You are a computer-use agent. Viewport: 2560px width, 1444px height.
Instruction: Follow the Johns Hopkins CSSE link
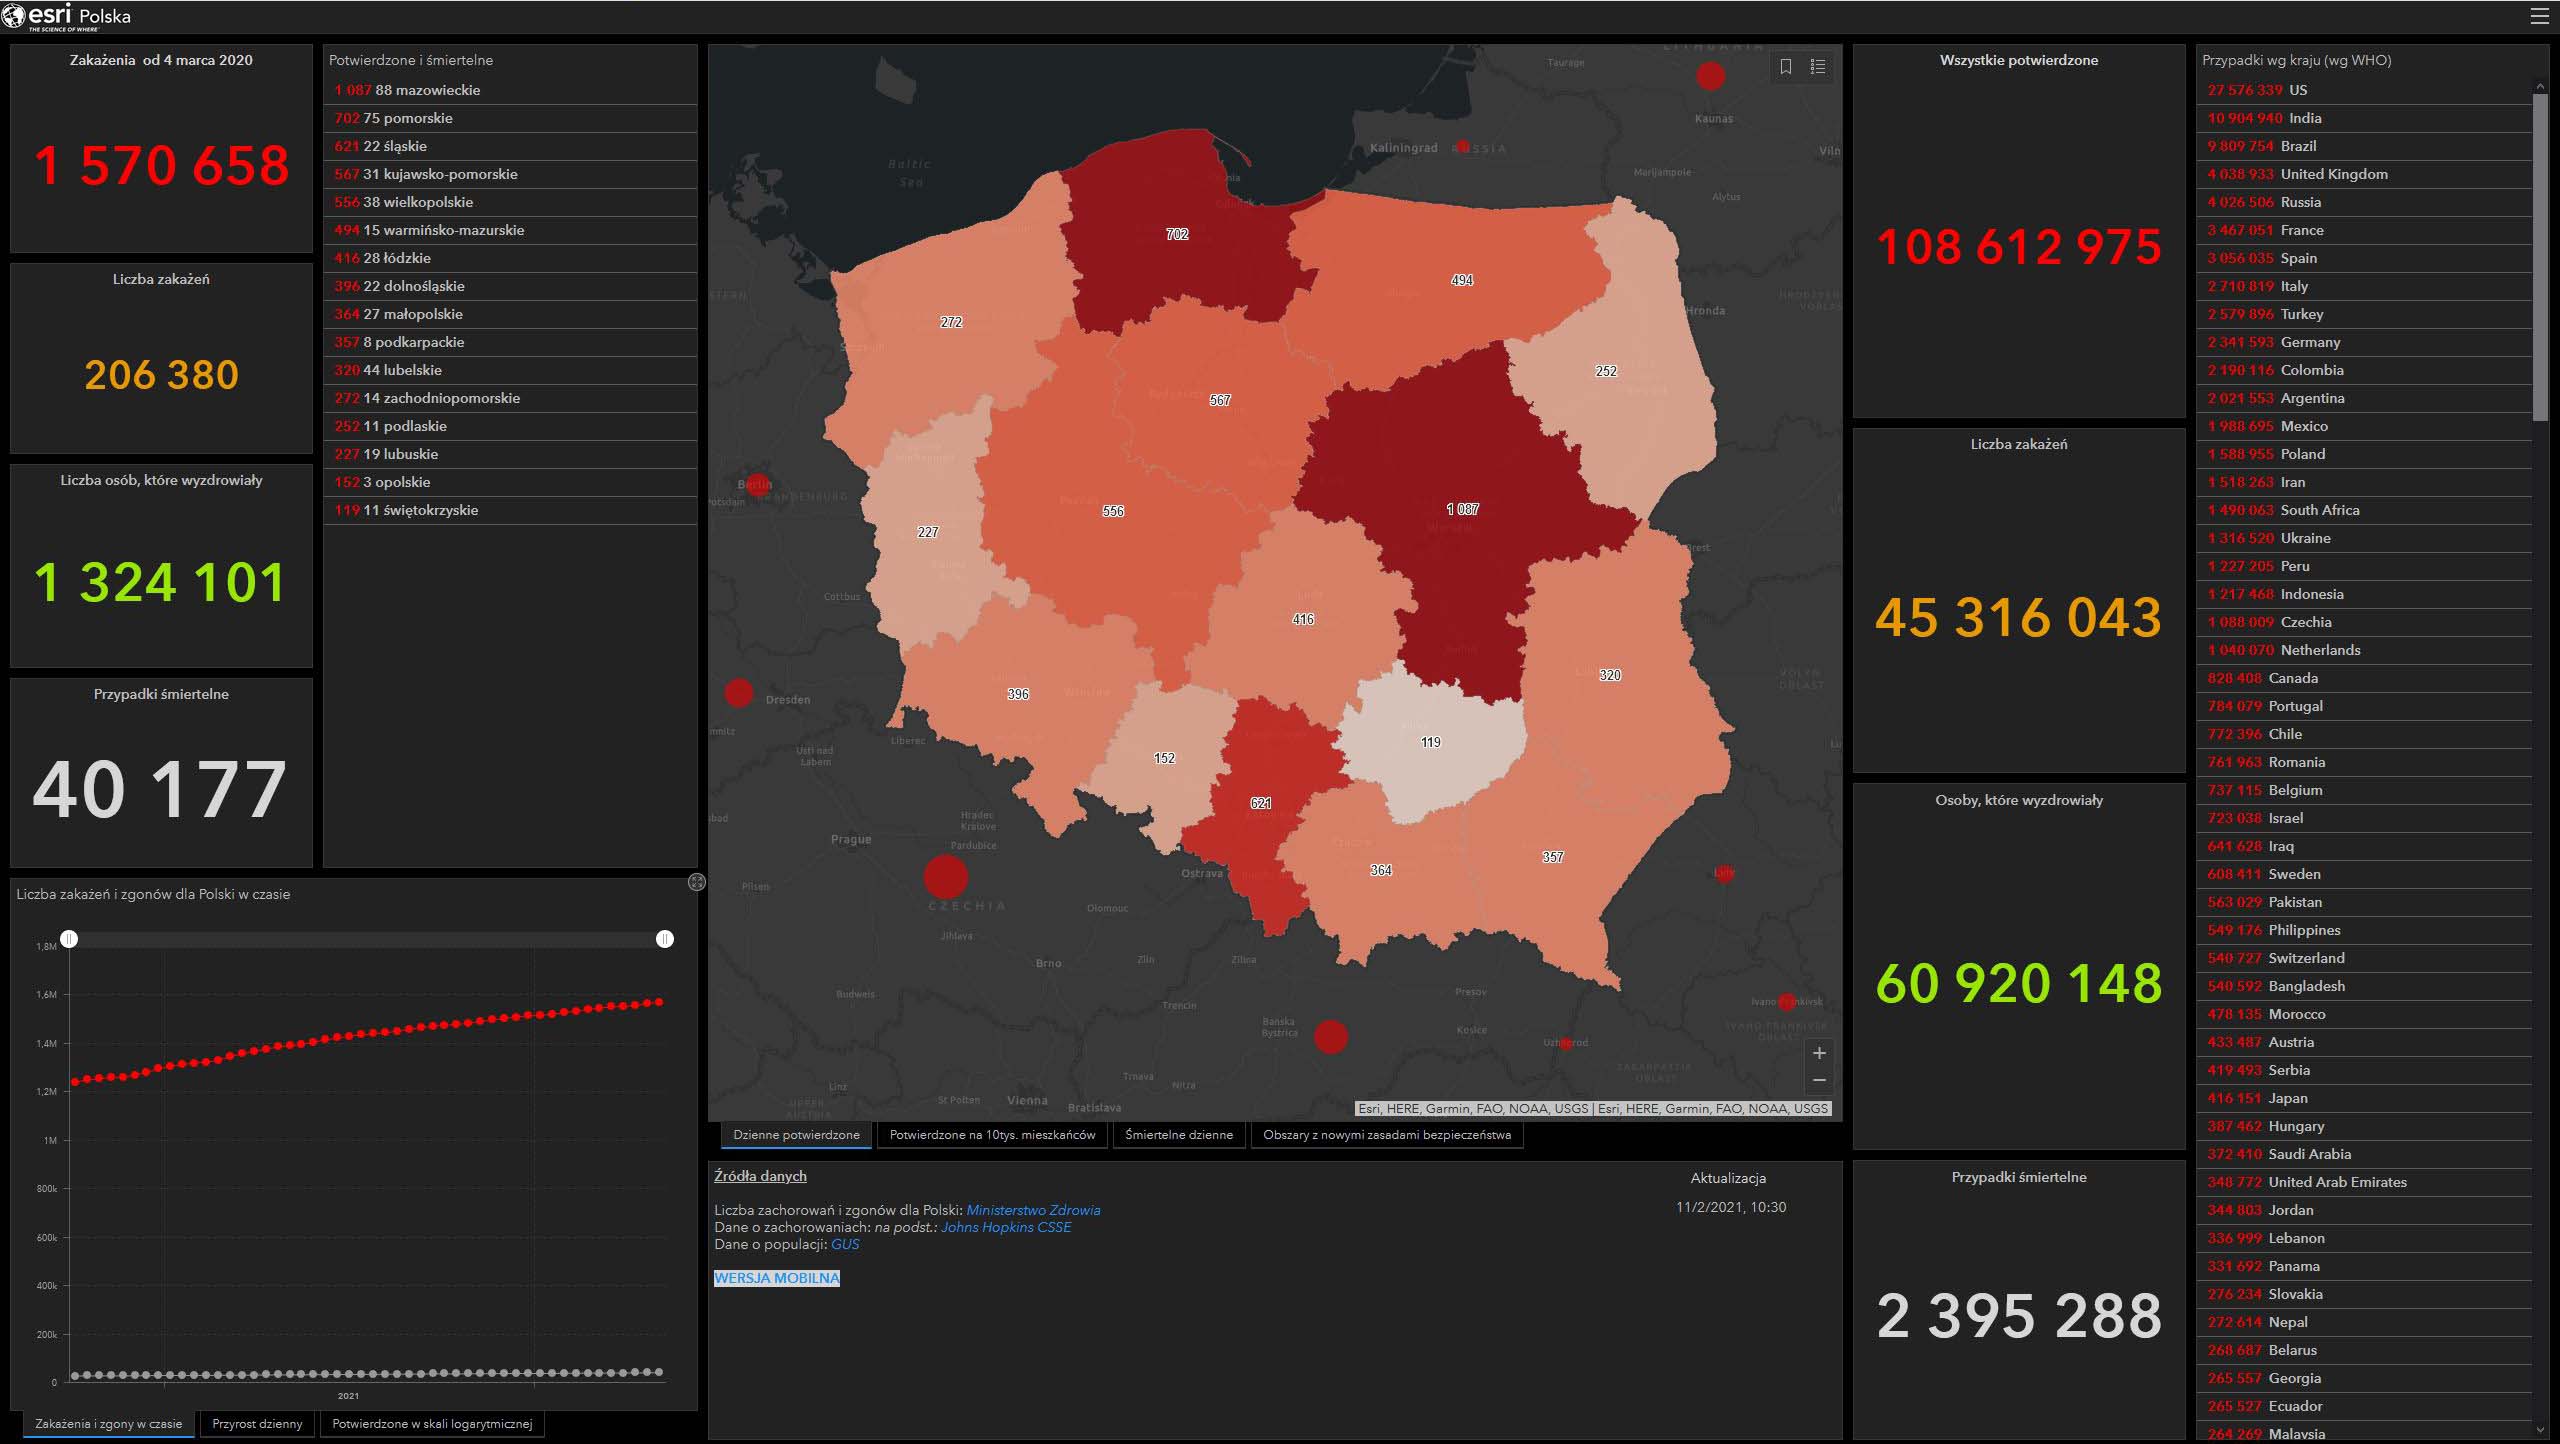coord(1006,1227)
